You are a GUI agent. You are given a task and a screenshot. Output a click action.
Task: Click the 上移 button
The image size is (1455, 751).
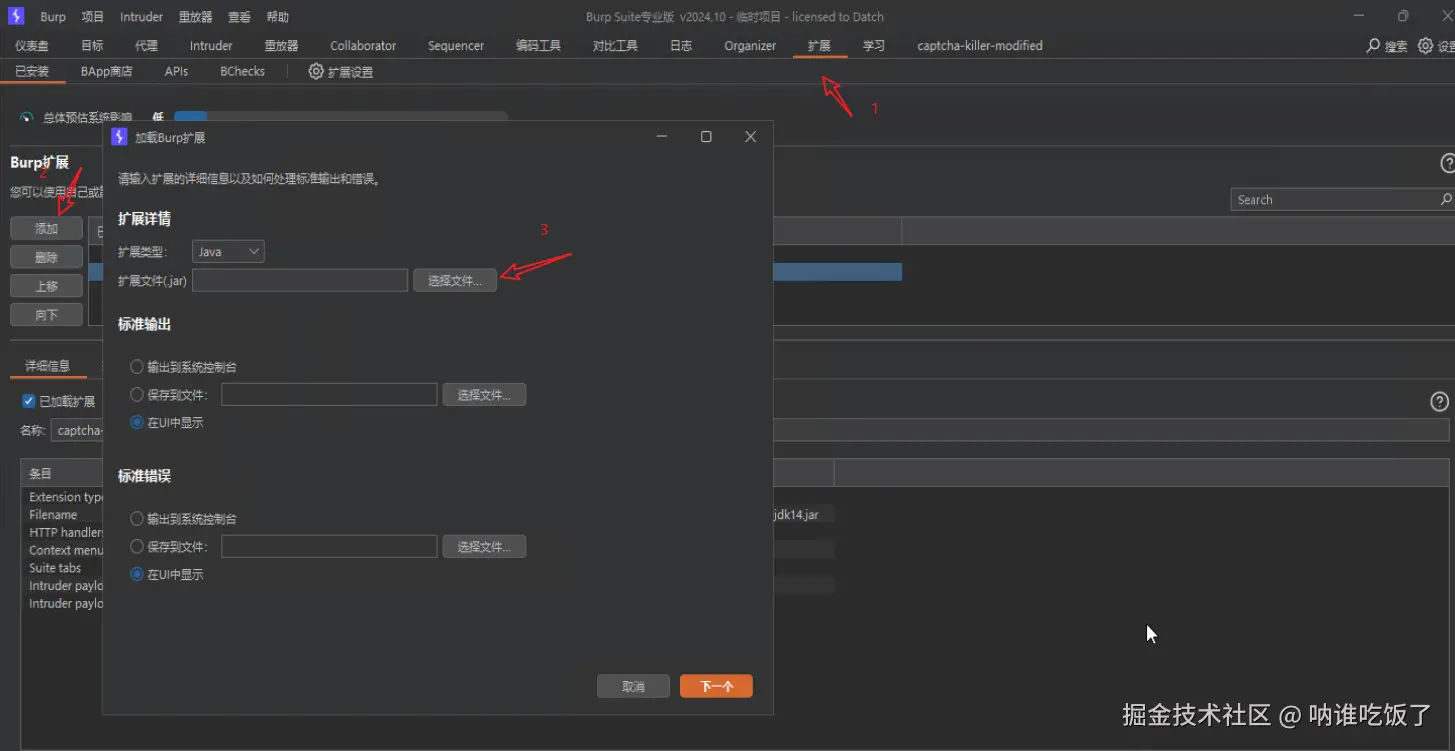(46, 286)
